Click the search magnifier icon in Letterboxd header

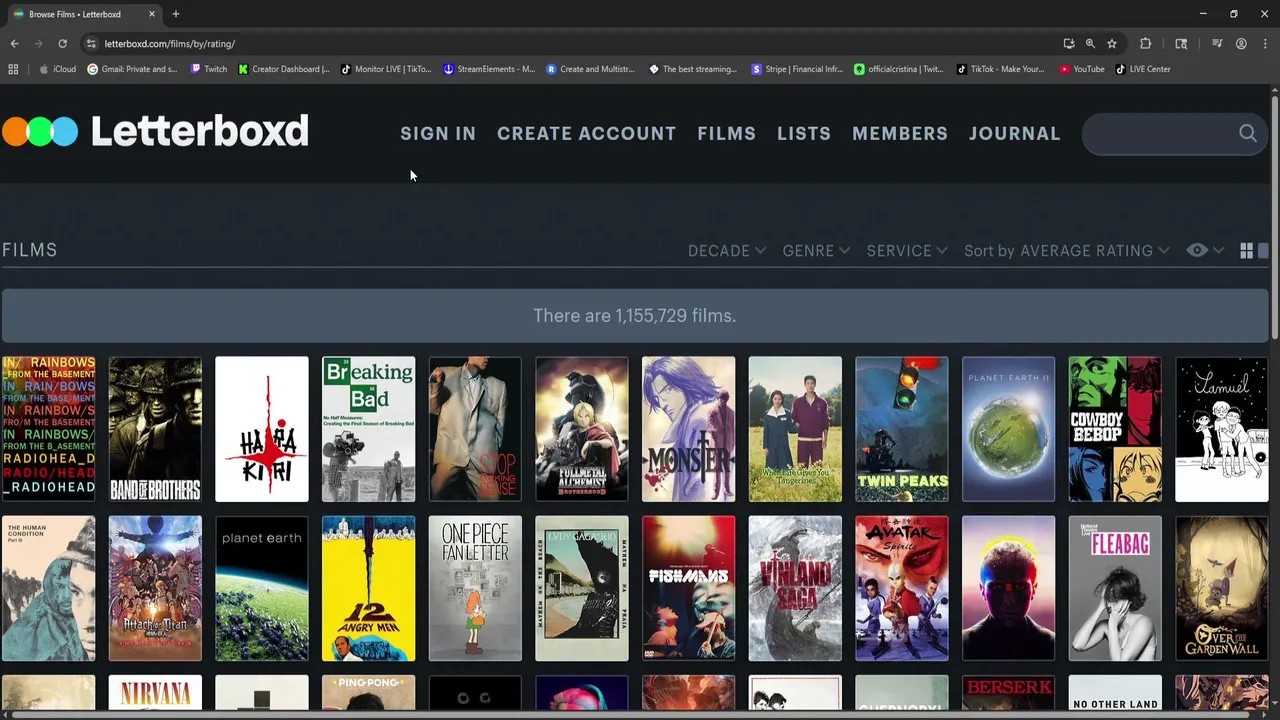coord(1248,133)
